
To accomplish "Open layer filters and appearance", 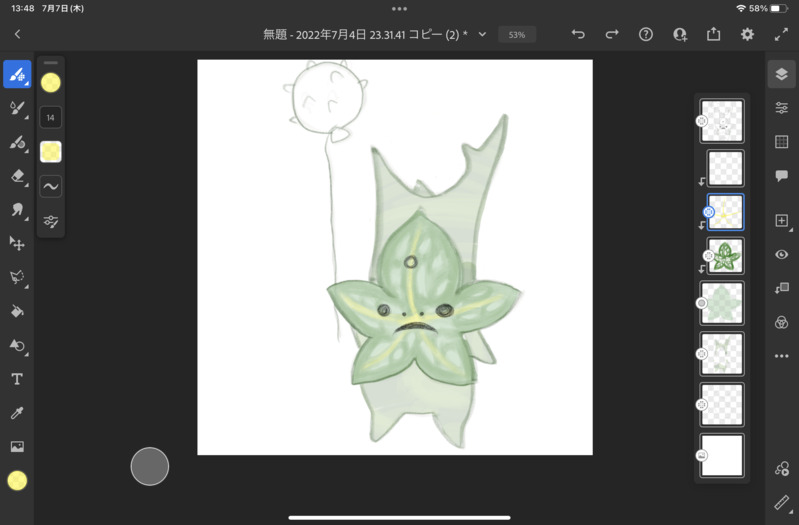I will (x=781, y=322).
